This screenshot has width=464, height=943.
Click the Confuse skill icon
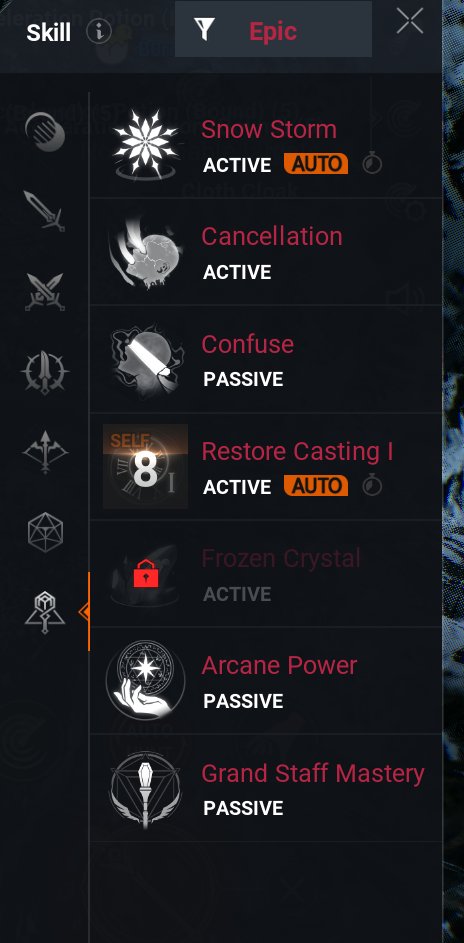(145, 358)
